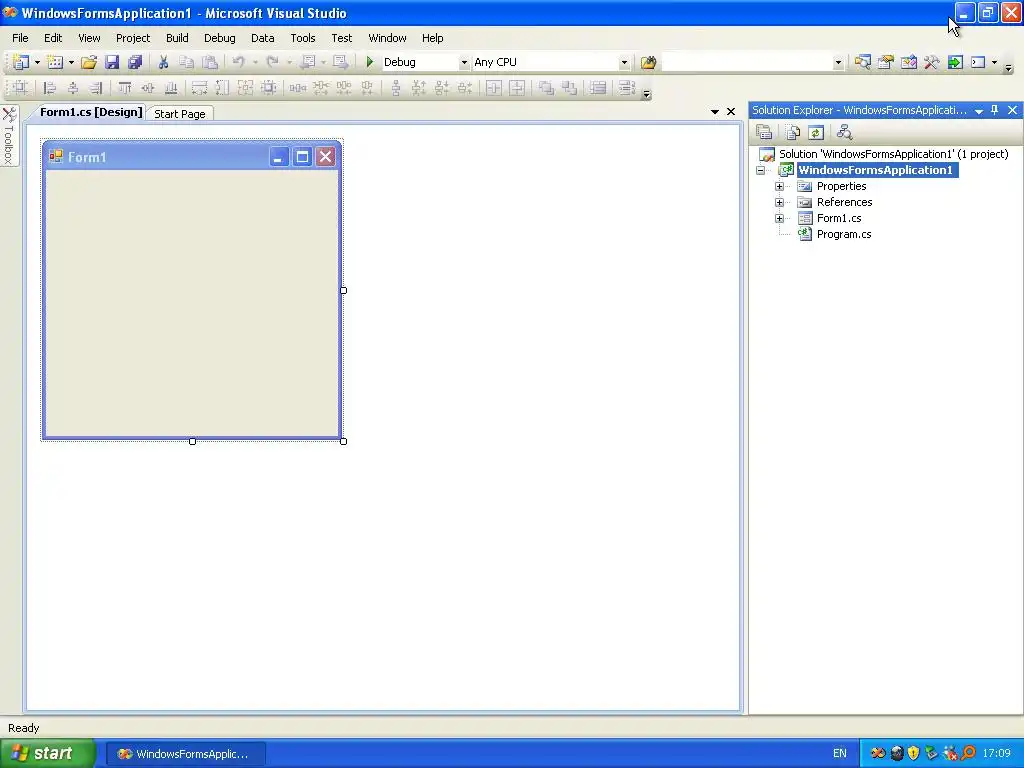The height and width of the screenshot is (768, 1024).
Task: Open Add New Item dropdown arrow
Action: point(71,62)
